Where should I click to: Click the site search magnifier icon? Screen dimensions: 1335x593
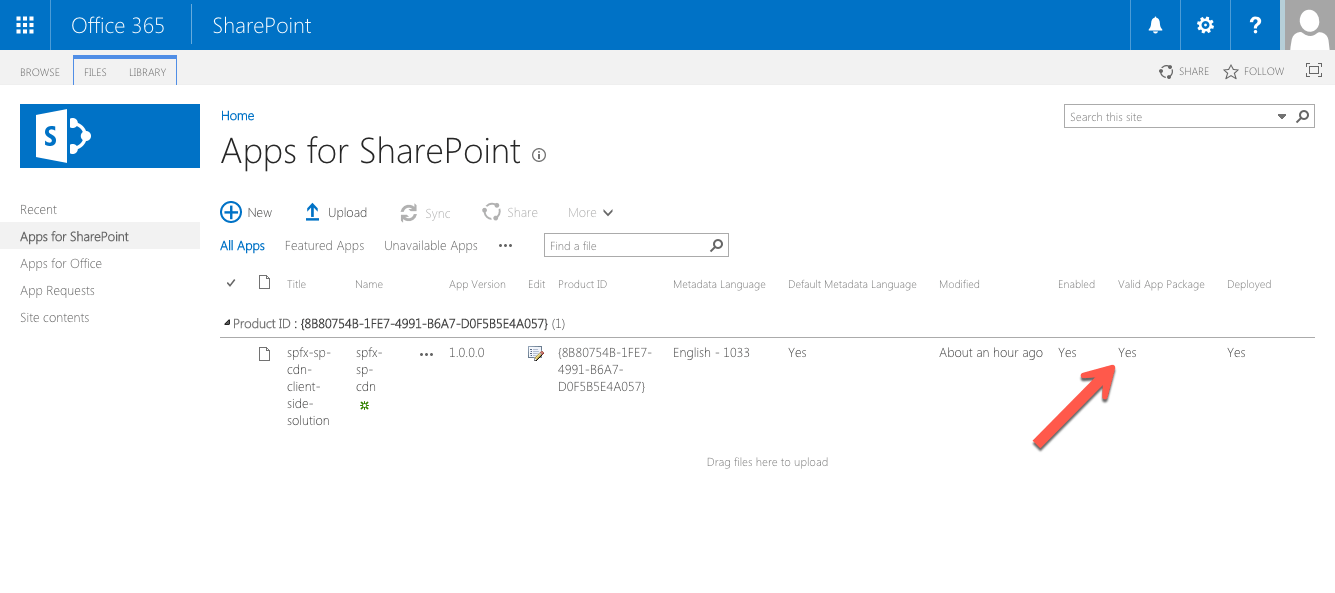pyautogui.click(x=1302, y=117)
